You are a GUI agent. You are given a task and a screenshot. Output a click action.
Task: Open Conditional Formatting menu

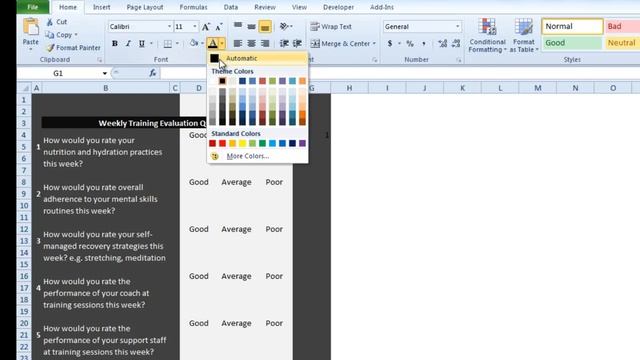coord(487,36)
